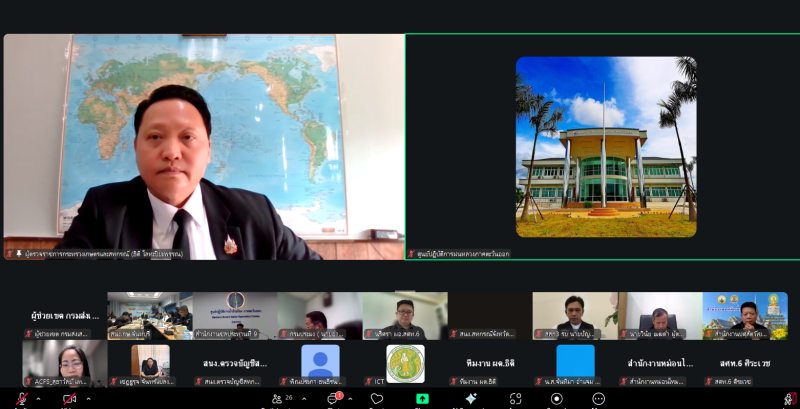800x409 pixels.
Task: Click the green Share Screen button
Action: [422, 399]
